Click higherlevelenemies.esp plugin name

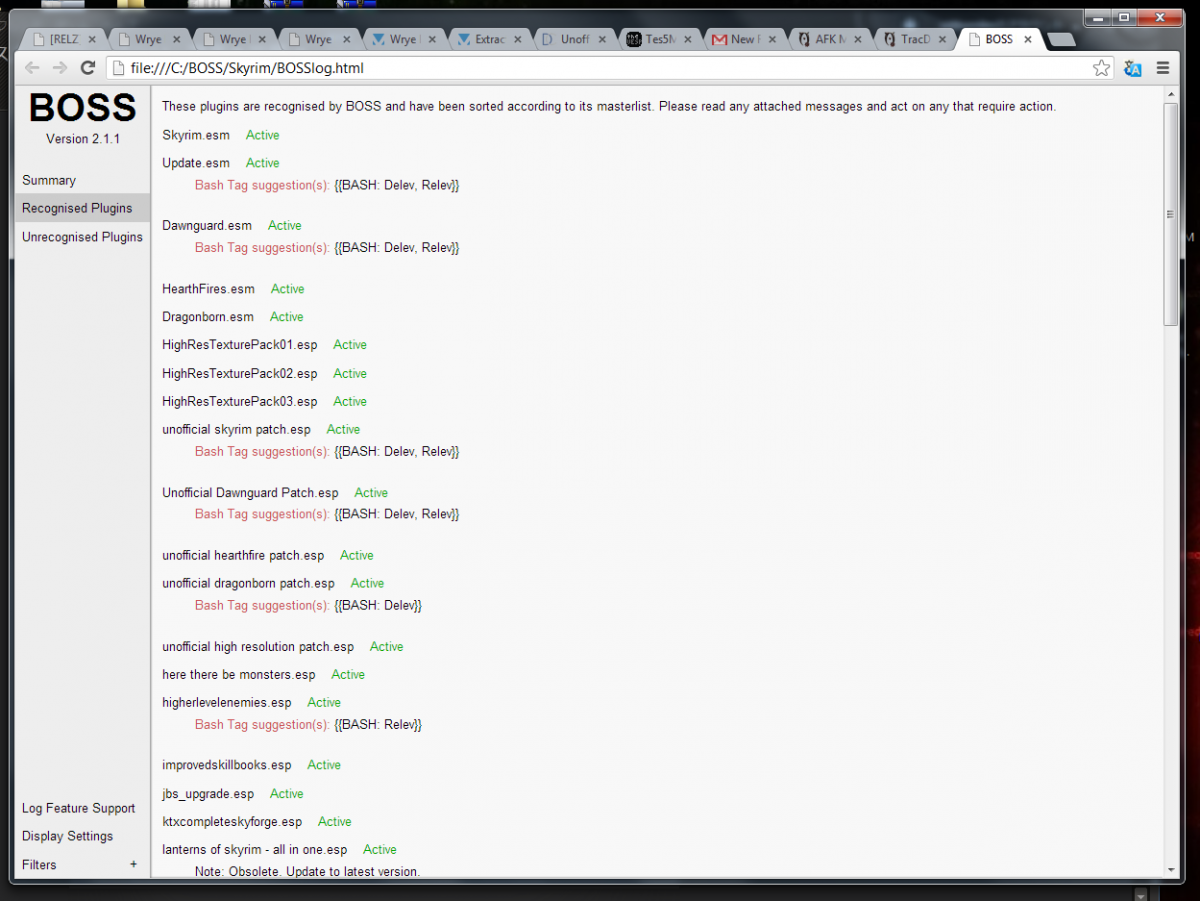227,703
